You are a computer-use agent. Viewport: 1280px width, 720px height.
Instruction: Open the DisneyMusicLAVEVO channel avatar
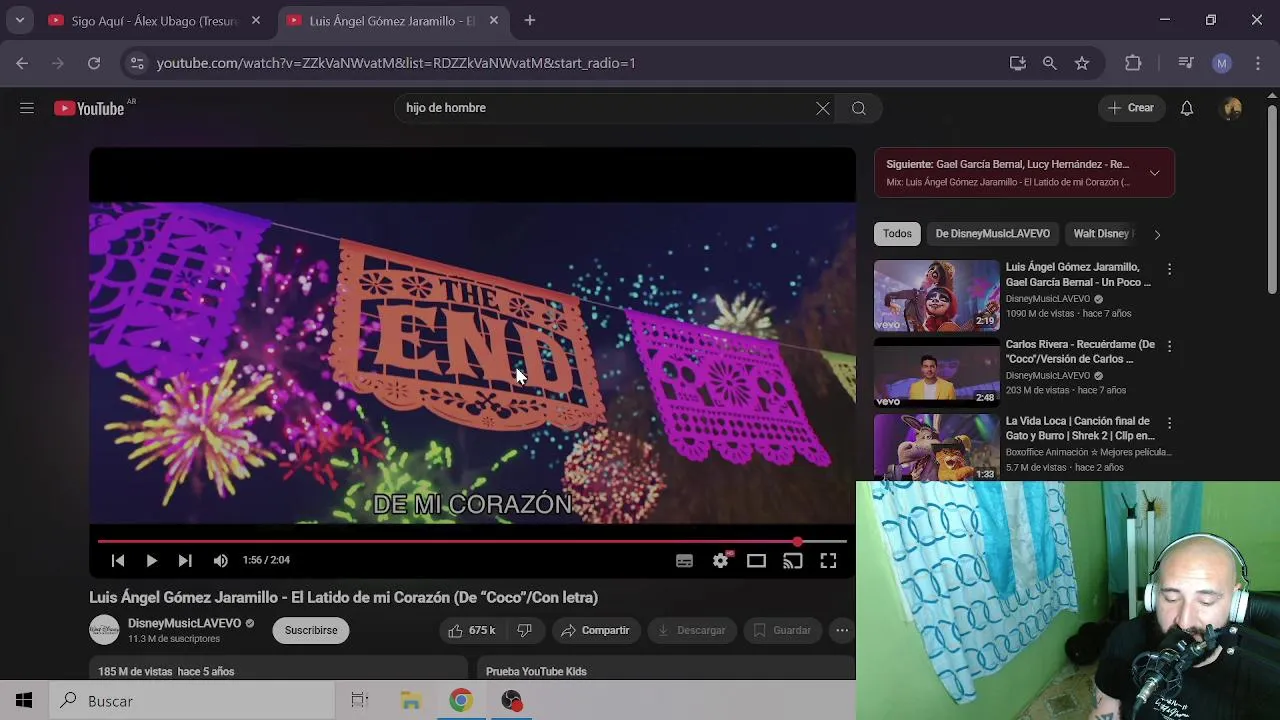[x=104, y=630]
